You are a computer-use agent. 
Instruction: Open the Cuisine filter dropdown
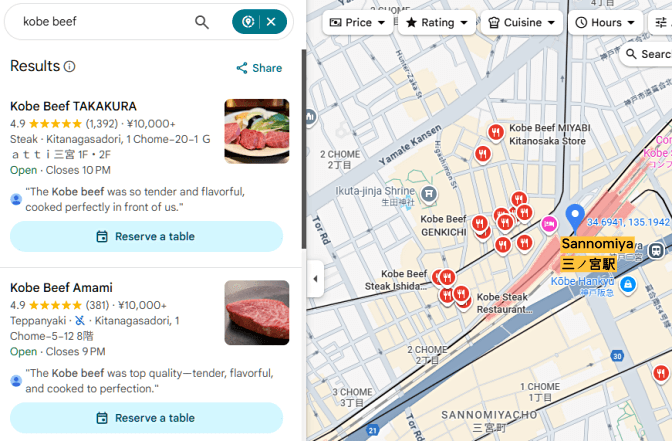(x=522, y=23)
